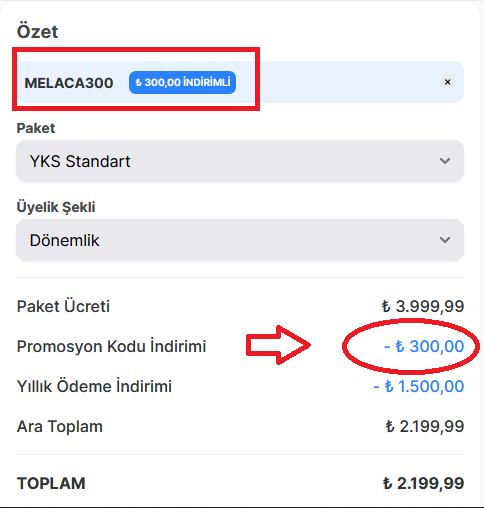Click the chevron arrow in Üyelik Şekli field
The height and width of the screenshot is (508, 484).
tap(445, 240)
